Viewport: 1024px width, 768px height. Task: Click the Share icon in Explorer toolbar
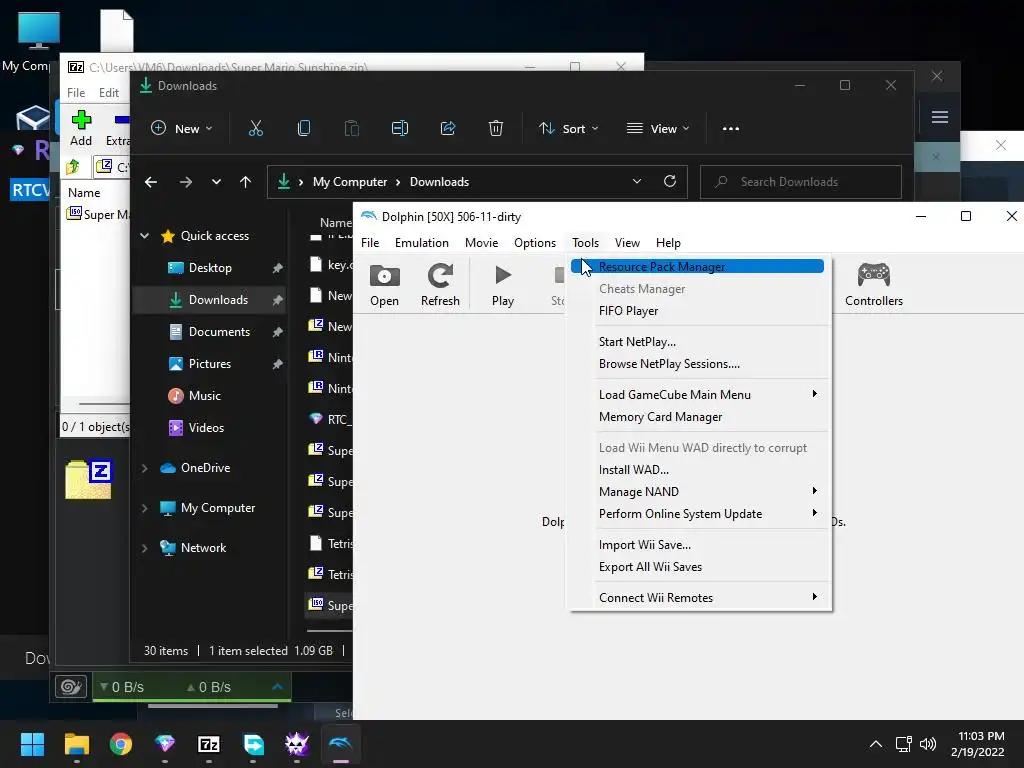(448, 129)
